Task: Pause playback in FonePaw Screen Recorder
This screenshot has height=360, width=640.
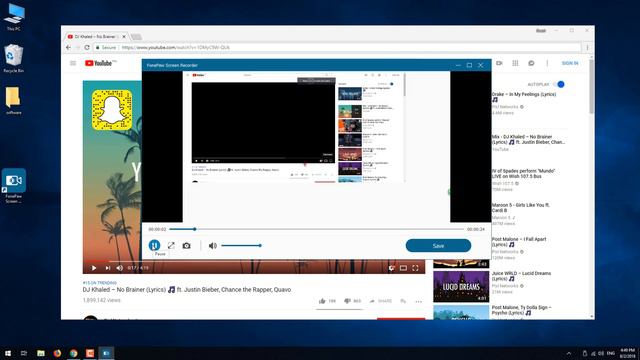Action: [x=154, y=245]
